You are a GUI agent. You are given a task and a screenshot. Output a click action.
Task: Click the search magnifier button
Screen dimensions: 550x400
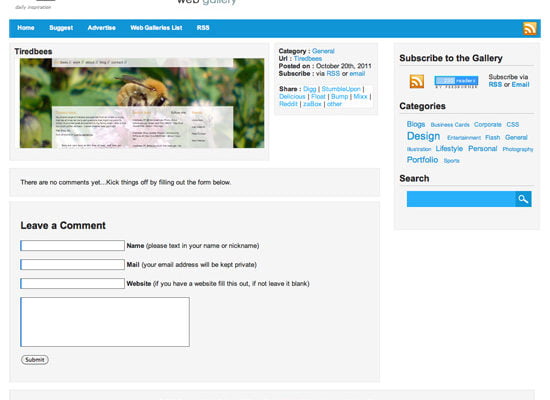coord(523,199)
